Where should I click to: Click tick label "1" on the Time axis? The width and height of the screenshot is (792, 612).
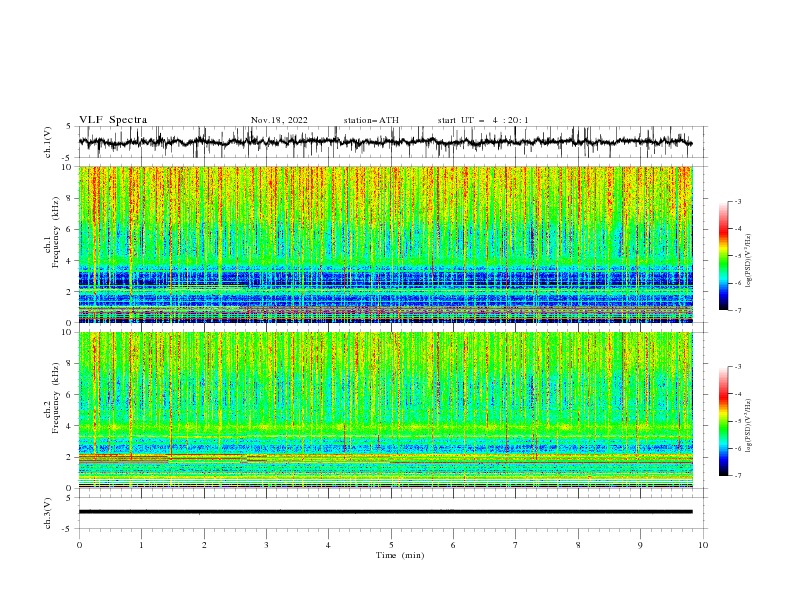pos(141,545)
